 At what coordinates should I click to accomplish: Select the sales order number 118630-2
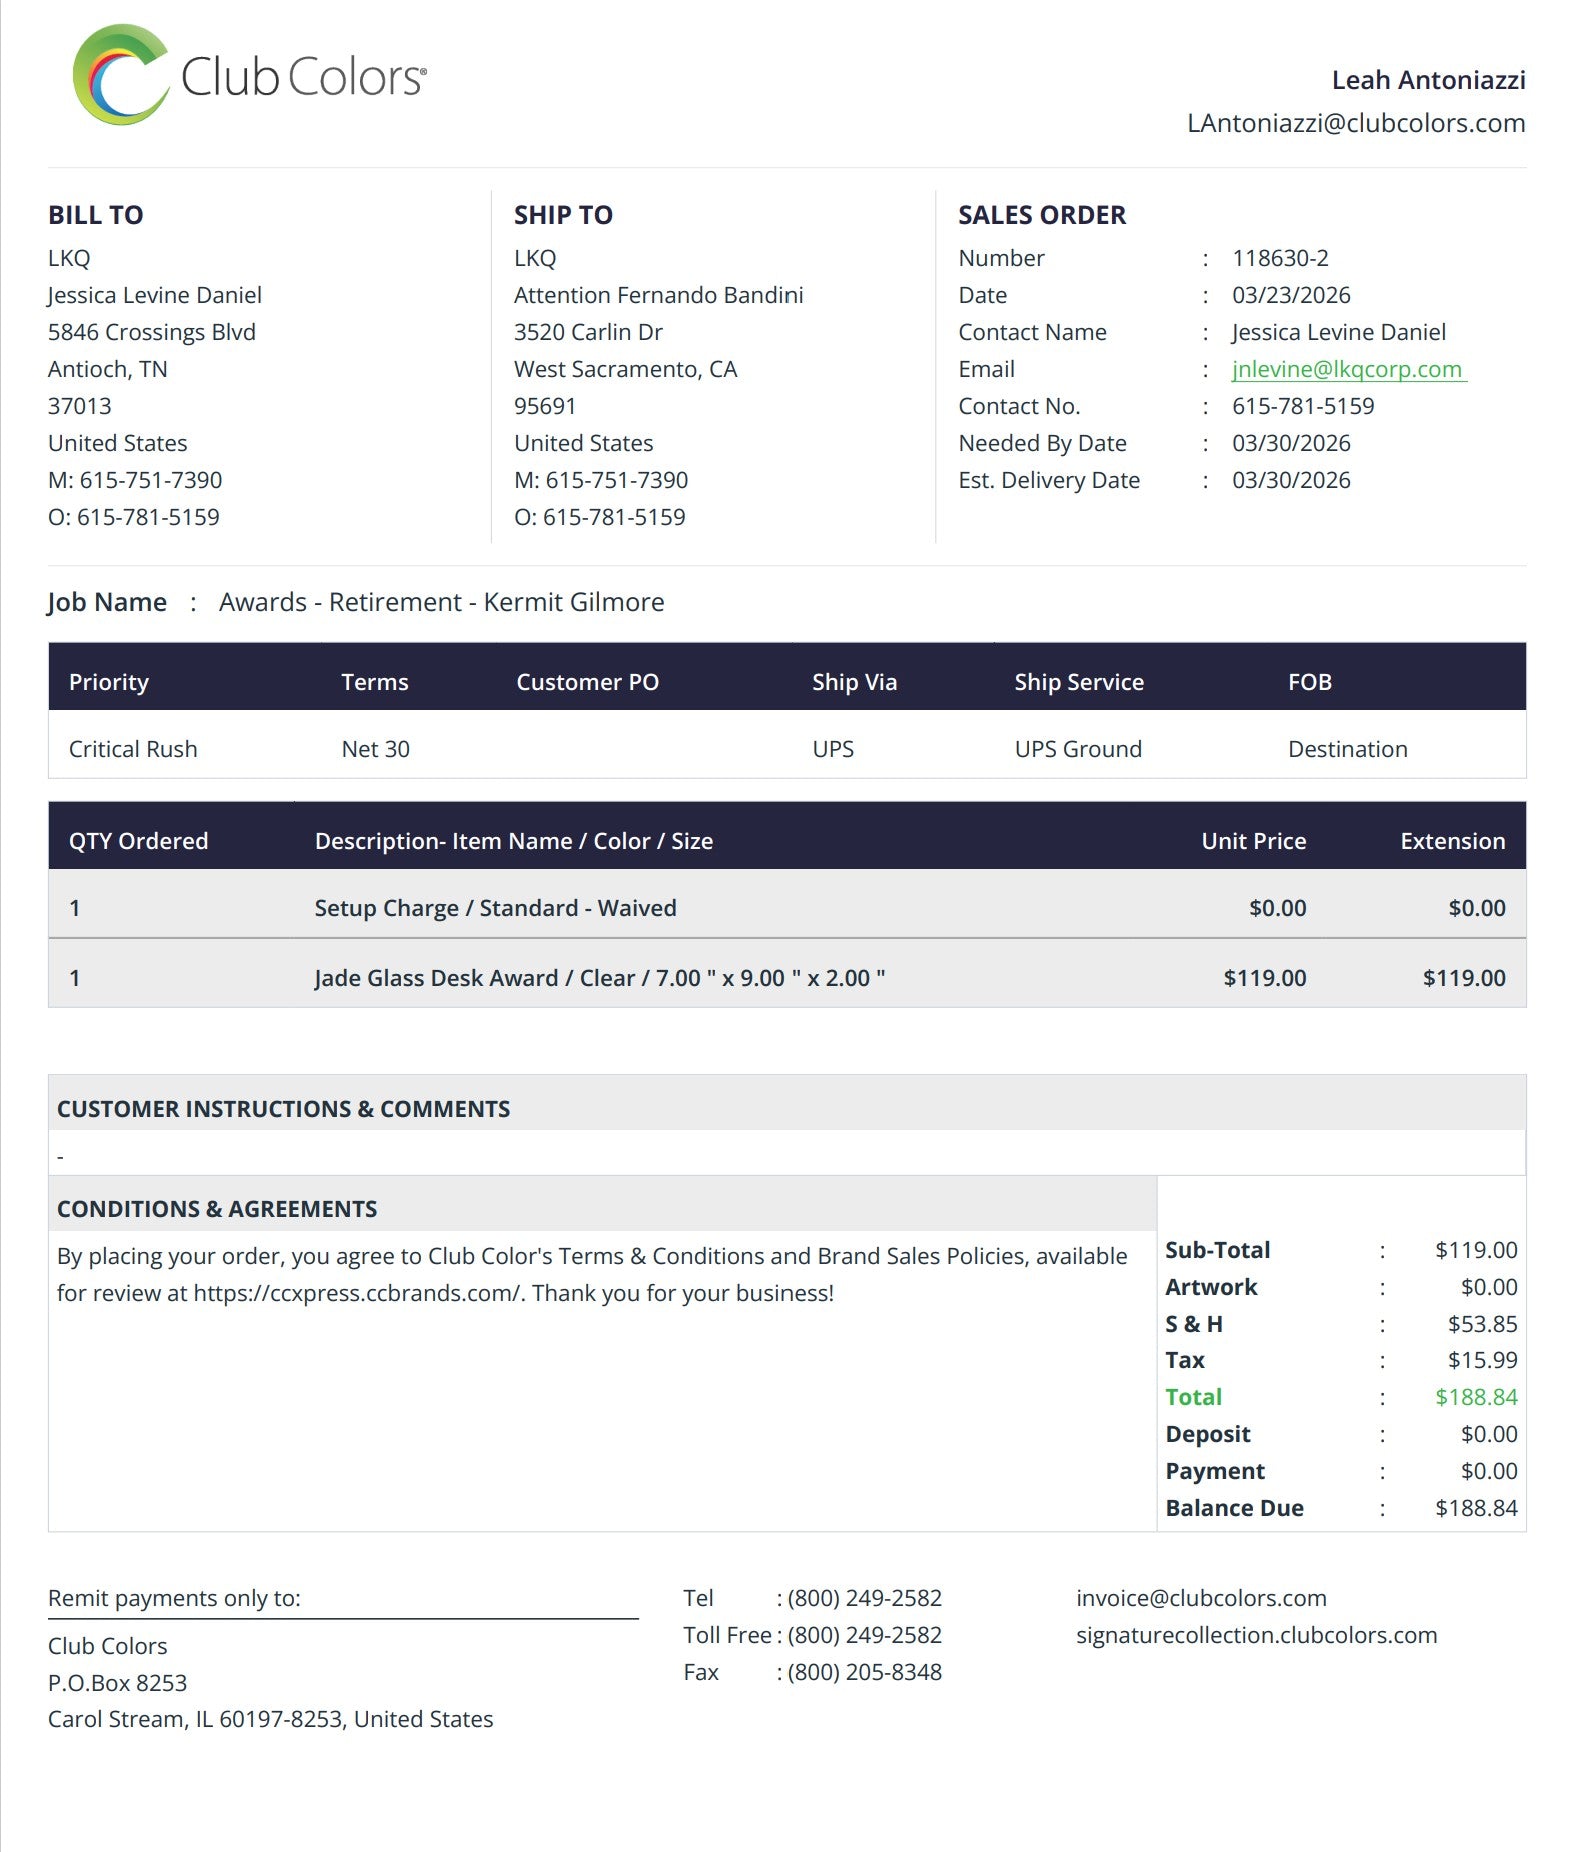pos(1280,258)
